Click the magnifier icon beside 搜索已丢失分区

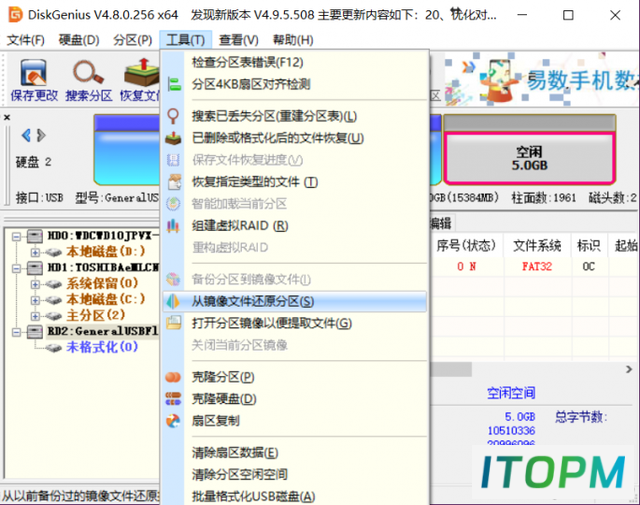(173, 116)
